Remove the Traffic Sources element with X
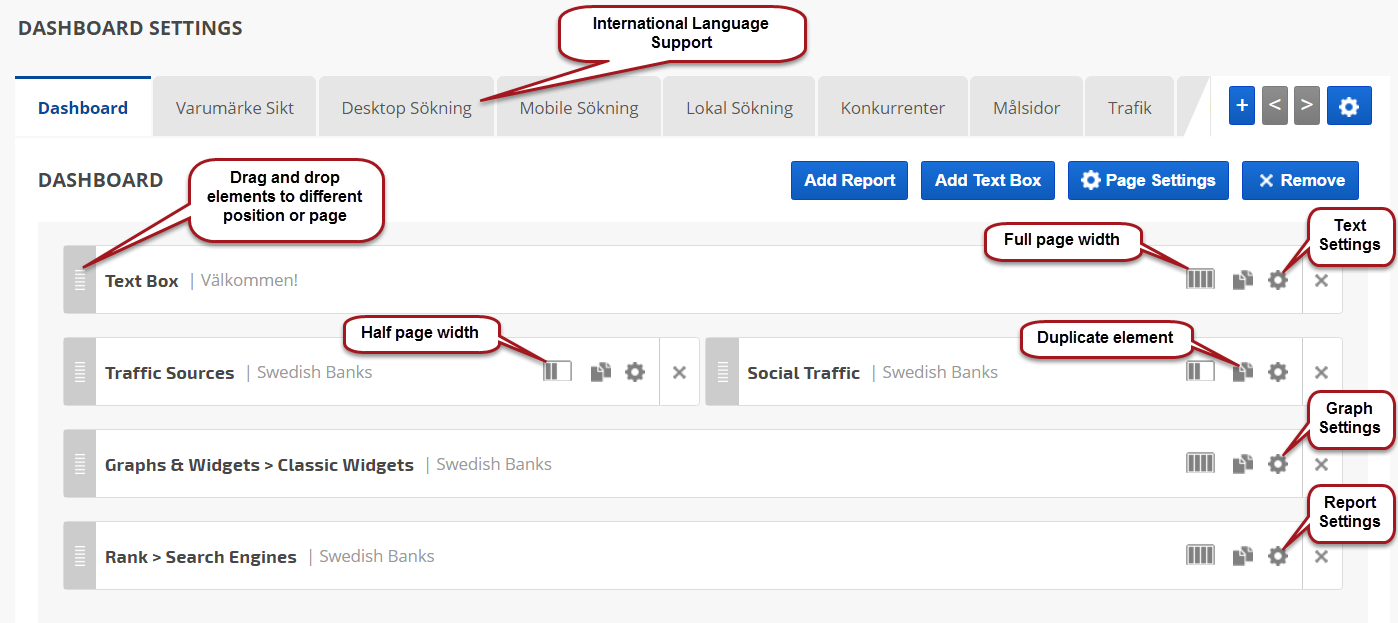 pos(679,372)
